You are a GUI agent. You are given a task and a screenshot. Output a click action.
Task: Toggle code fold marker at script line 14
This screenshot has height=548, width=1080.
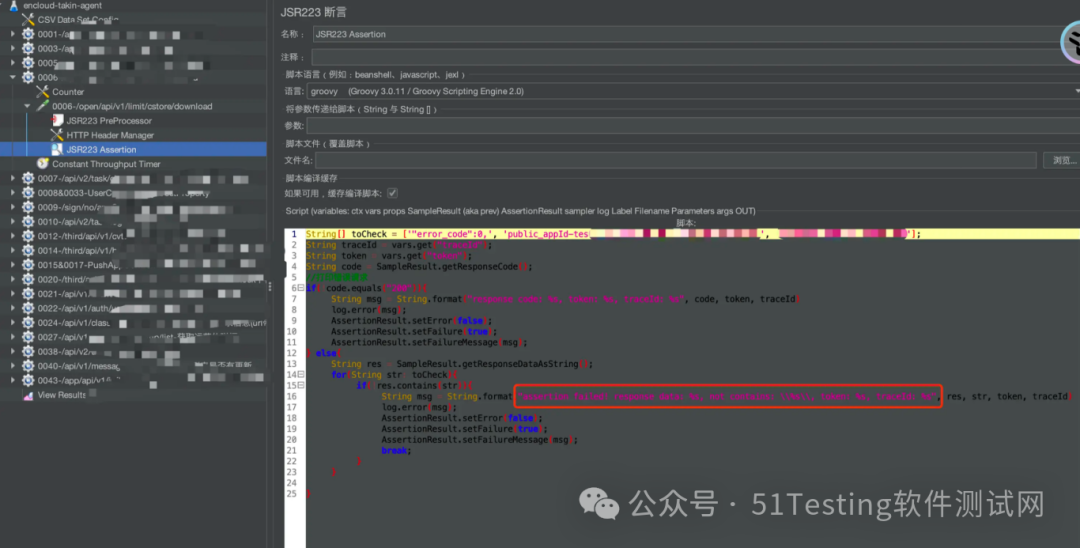(x=301, y=375)
